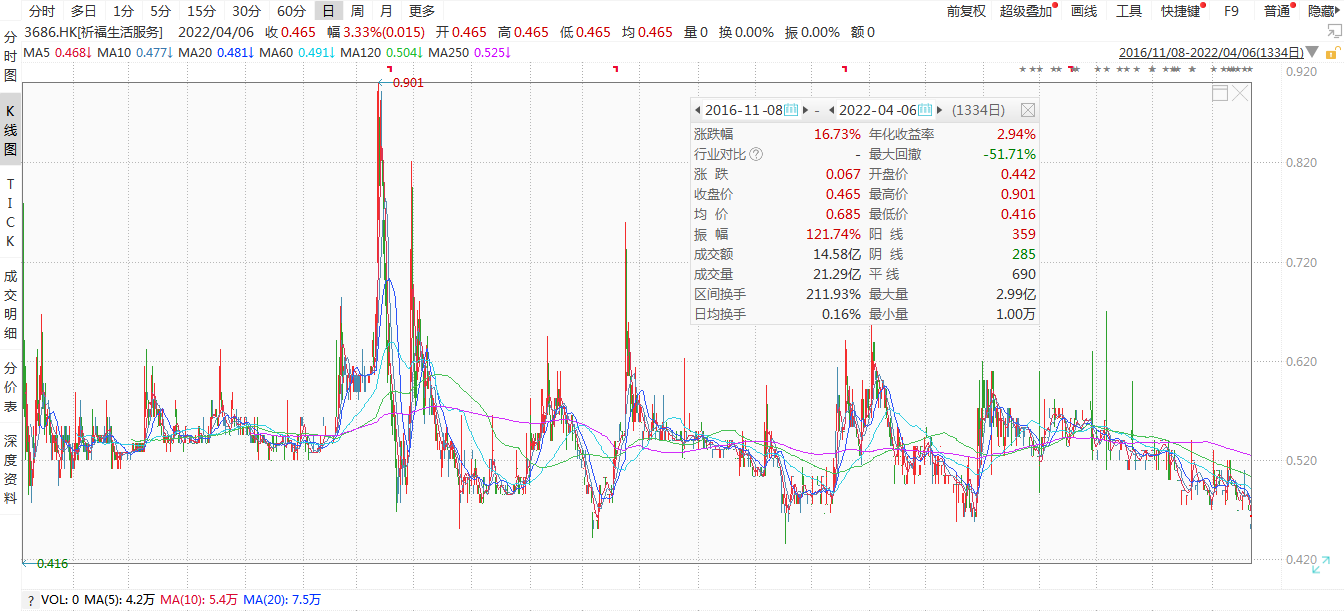Open the 工具 tools menu

(1129, 11)
